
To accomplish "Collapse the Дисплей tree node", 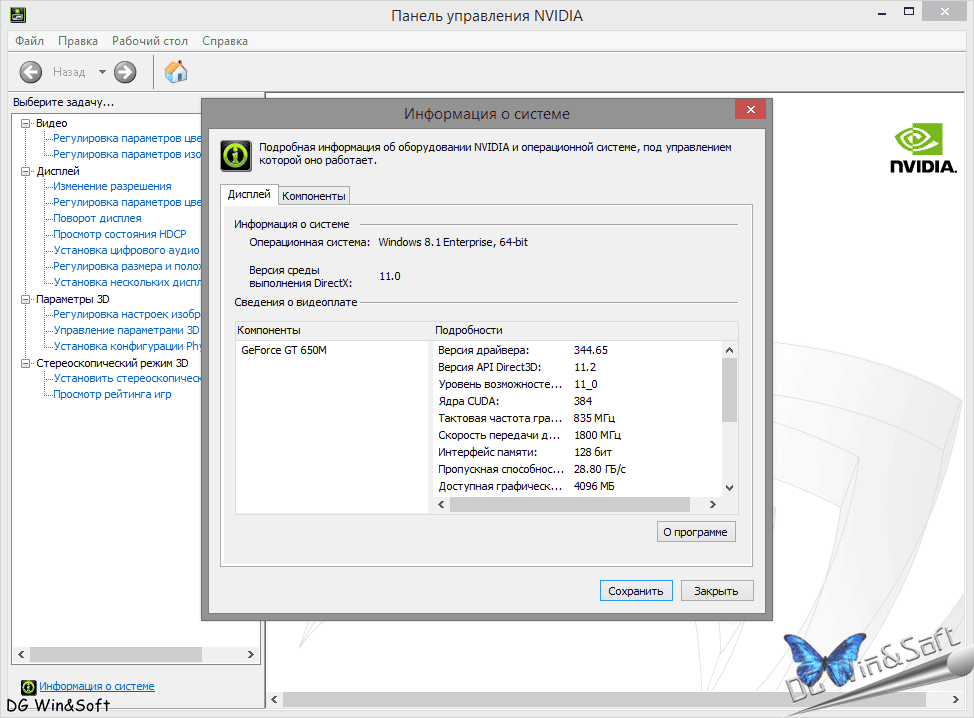I will [25, 171].
